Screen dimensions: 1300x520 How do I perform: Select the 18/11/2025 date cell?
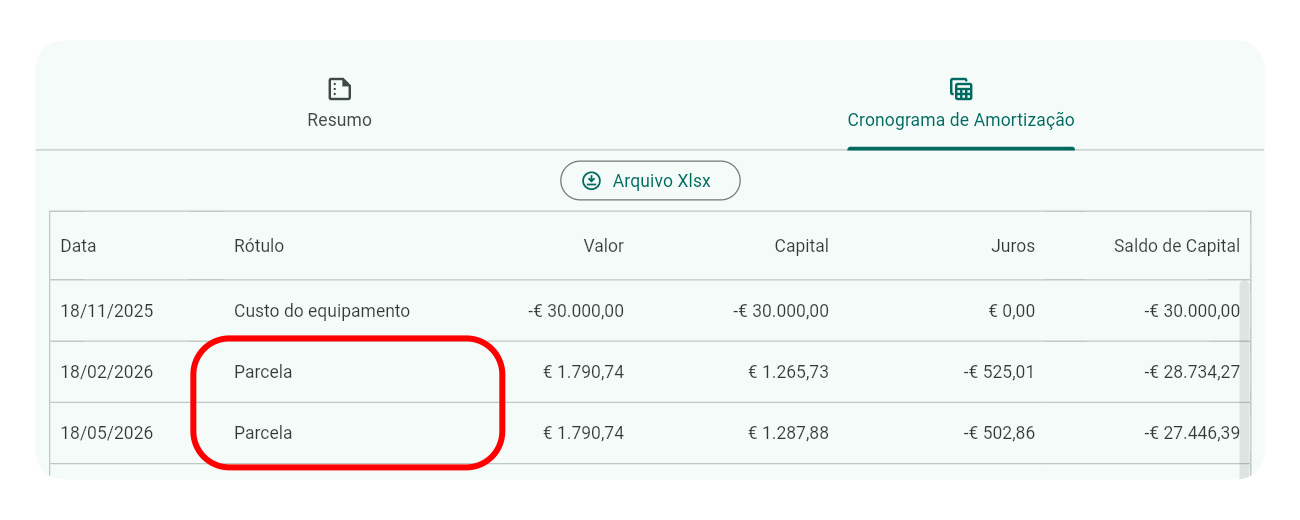tap(107, 311)
